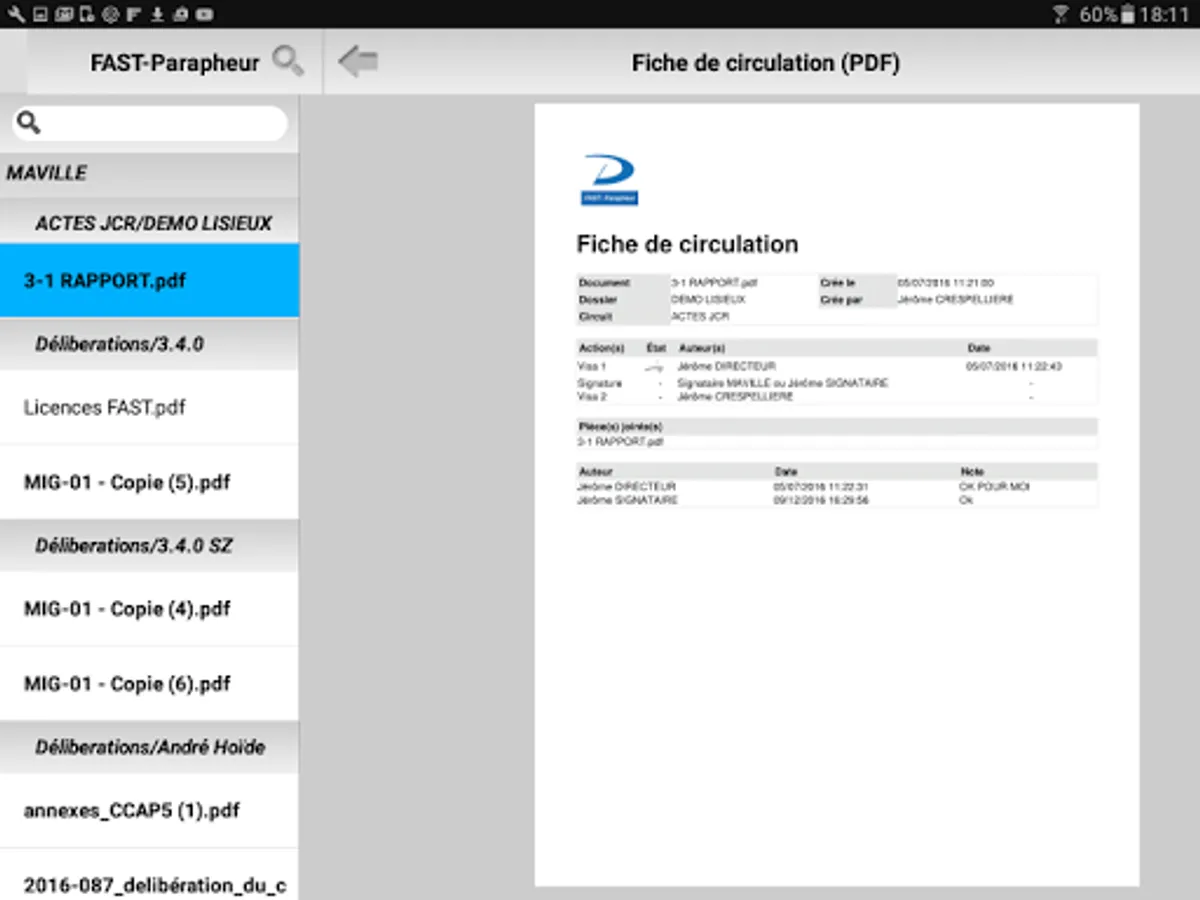Click attached file 3-1 RAPPORT.pdf under Pièces jointes
Screen dimensions: 1200x900
tap(620, 441)
